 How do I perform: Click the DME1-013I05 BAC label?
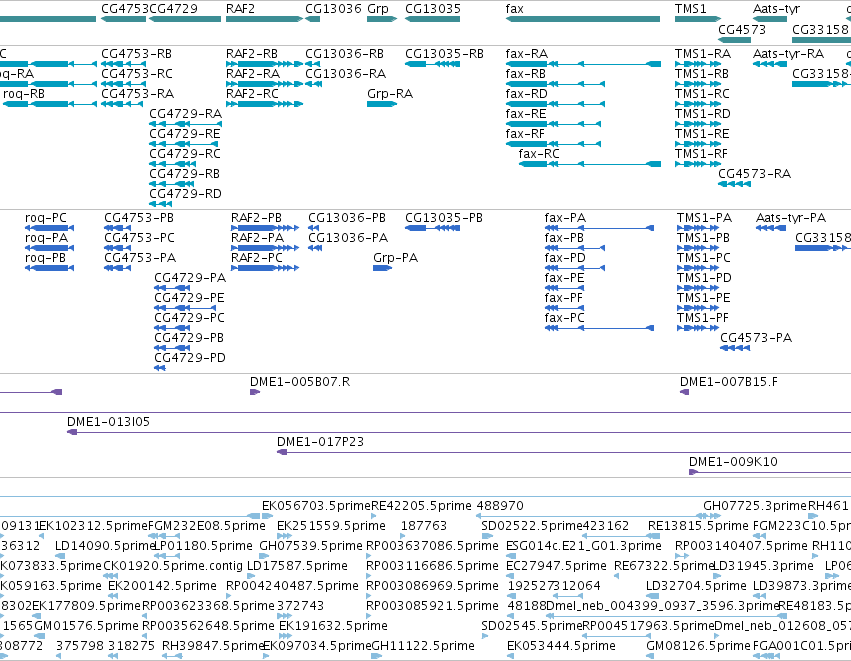(108, 422)
